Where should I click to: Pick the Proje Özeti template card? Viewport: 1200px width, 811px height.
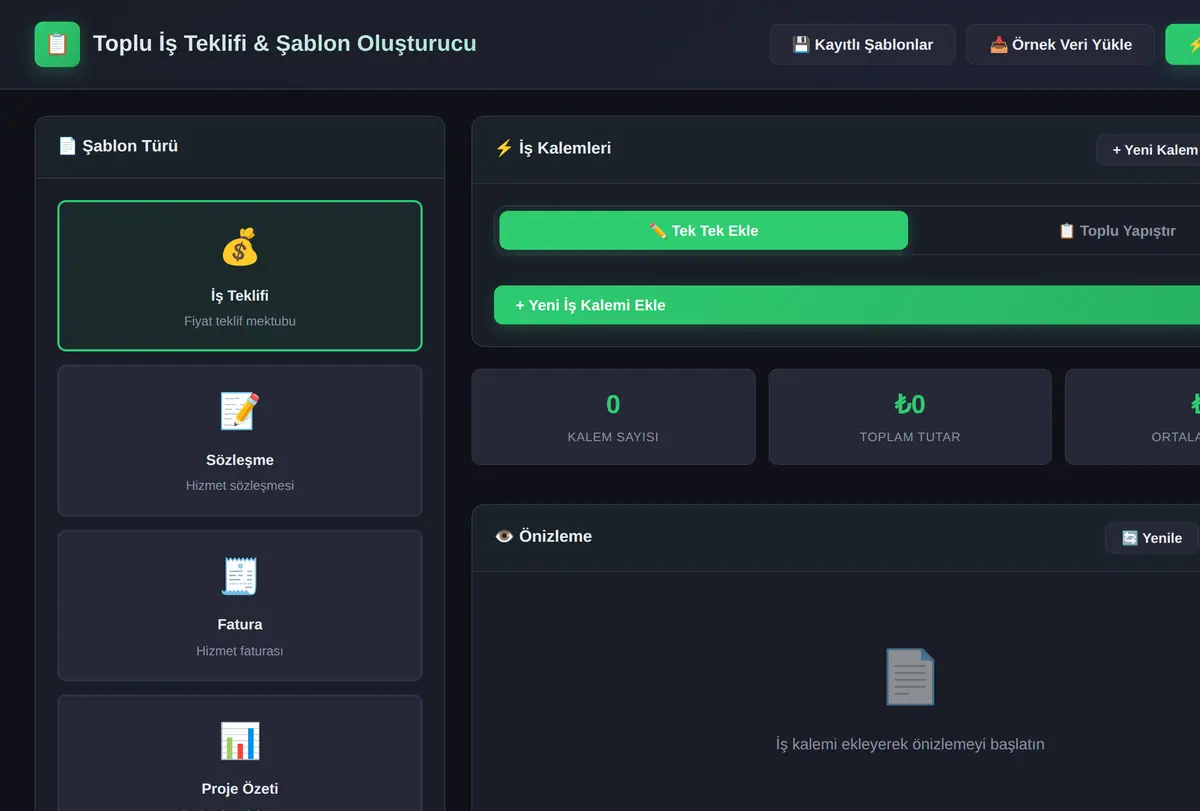(x=240, y=753)
